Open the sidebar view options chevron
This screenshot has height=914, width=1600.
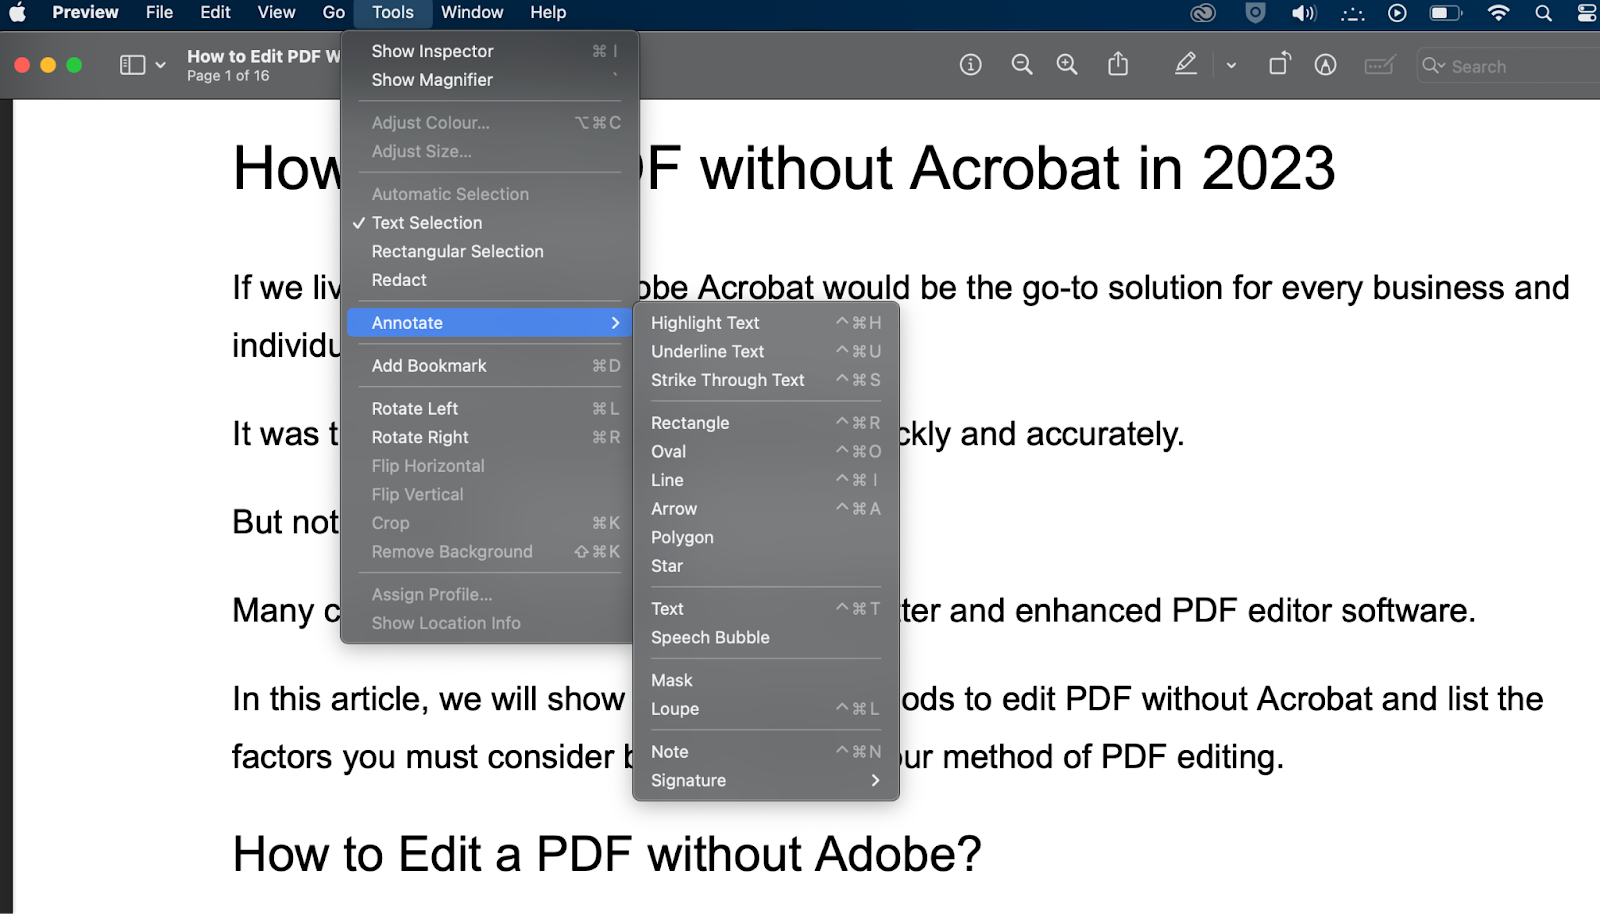(x=160, y=64)
